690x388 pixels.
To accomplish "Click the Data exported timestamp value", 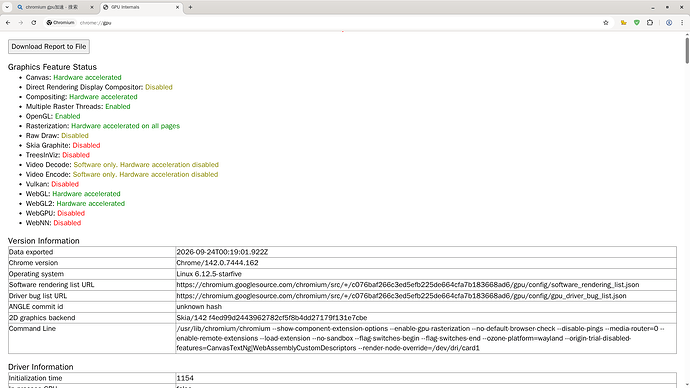I will [222, 252].
